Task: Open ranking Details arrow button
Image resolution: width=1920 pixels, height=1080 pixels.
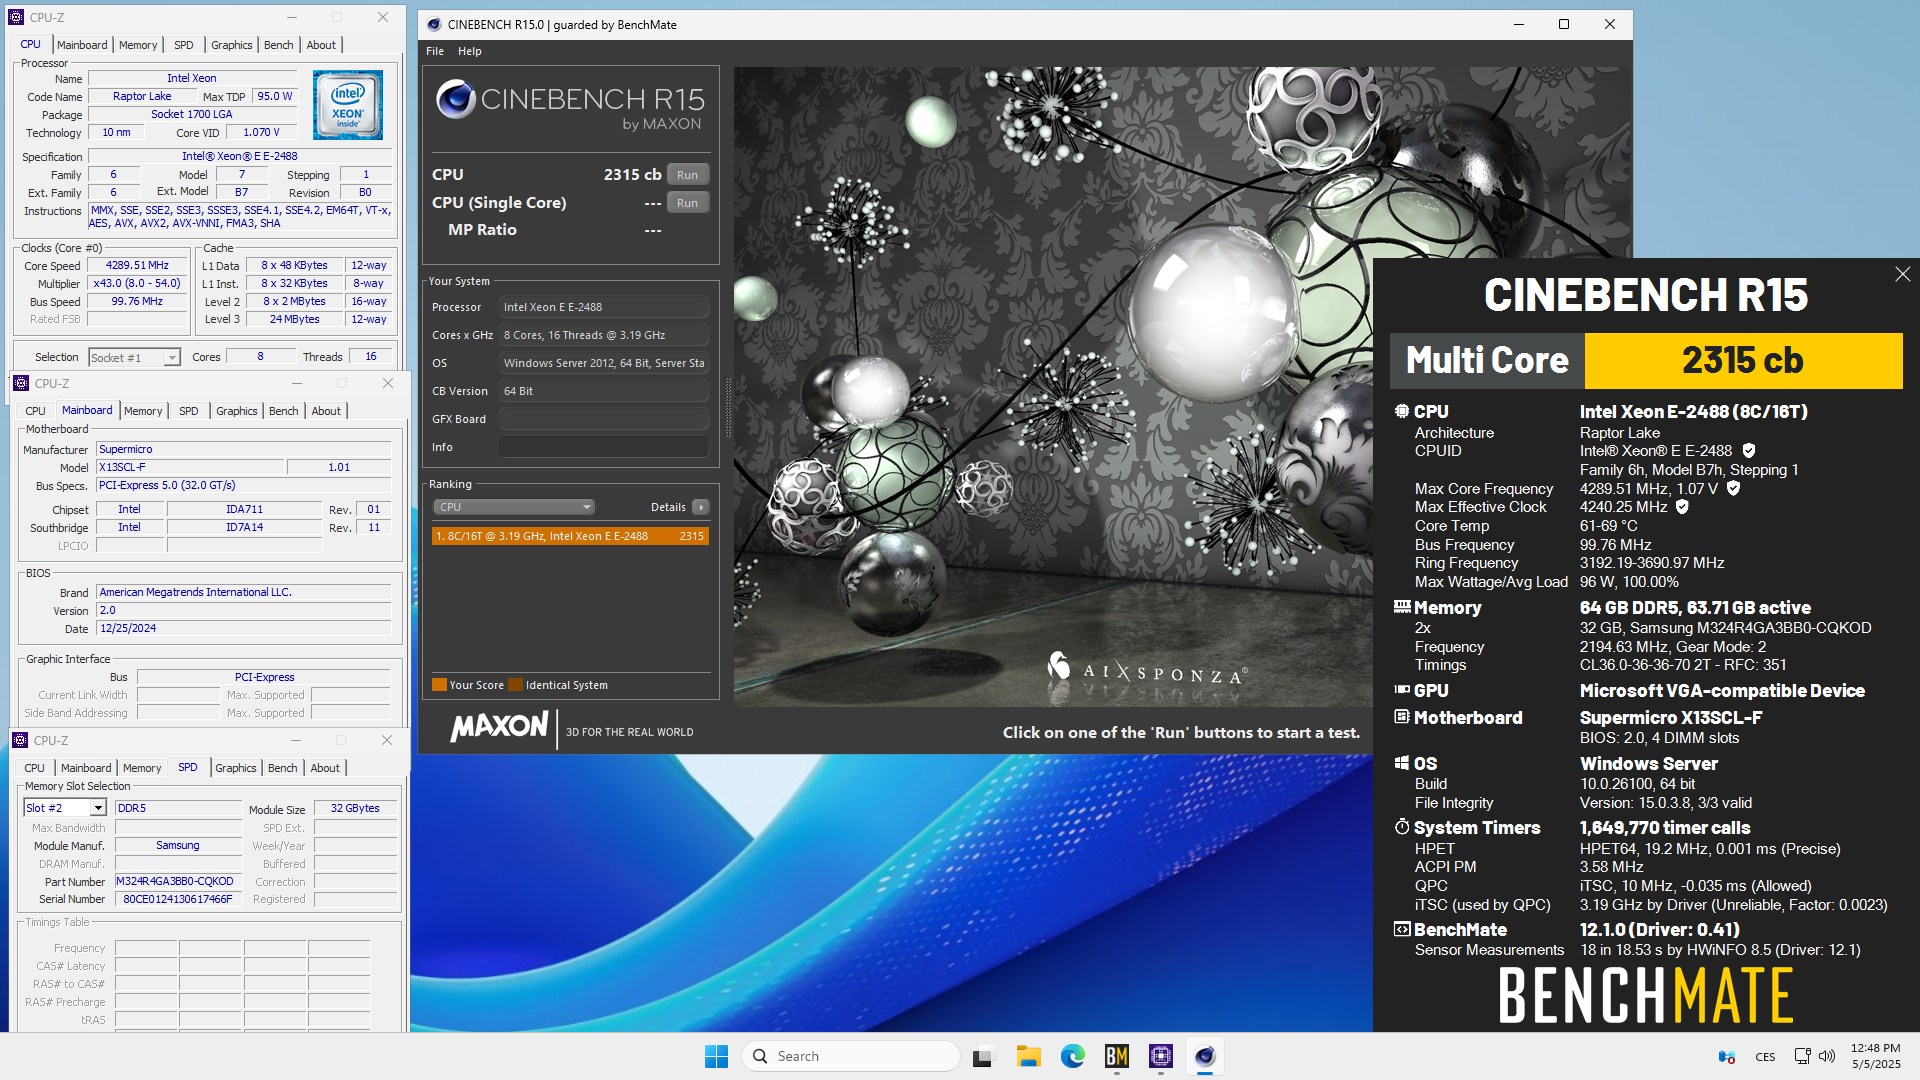Action: [701, 507]
